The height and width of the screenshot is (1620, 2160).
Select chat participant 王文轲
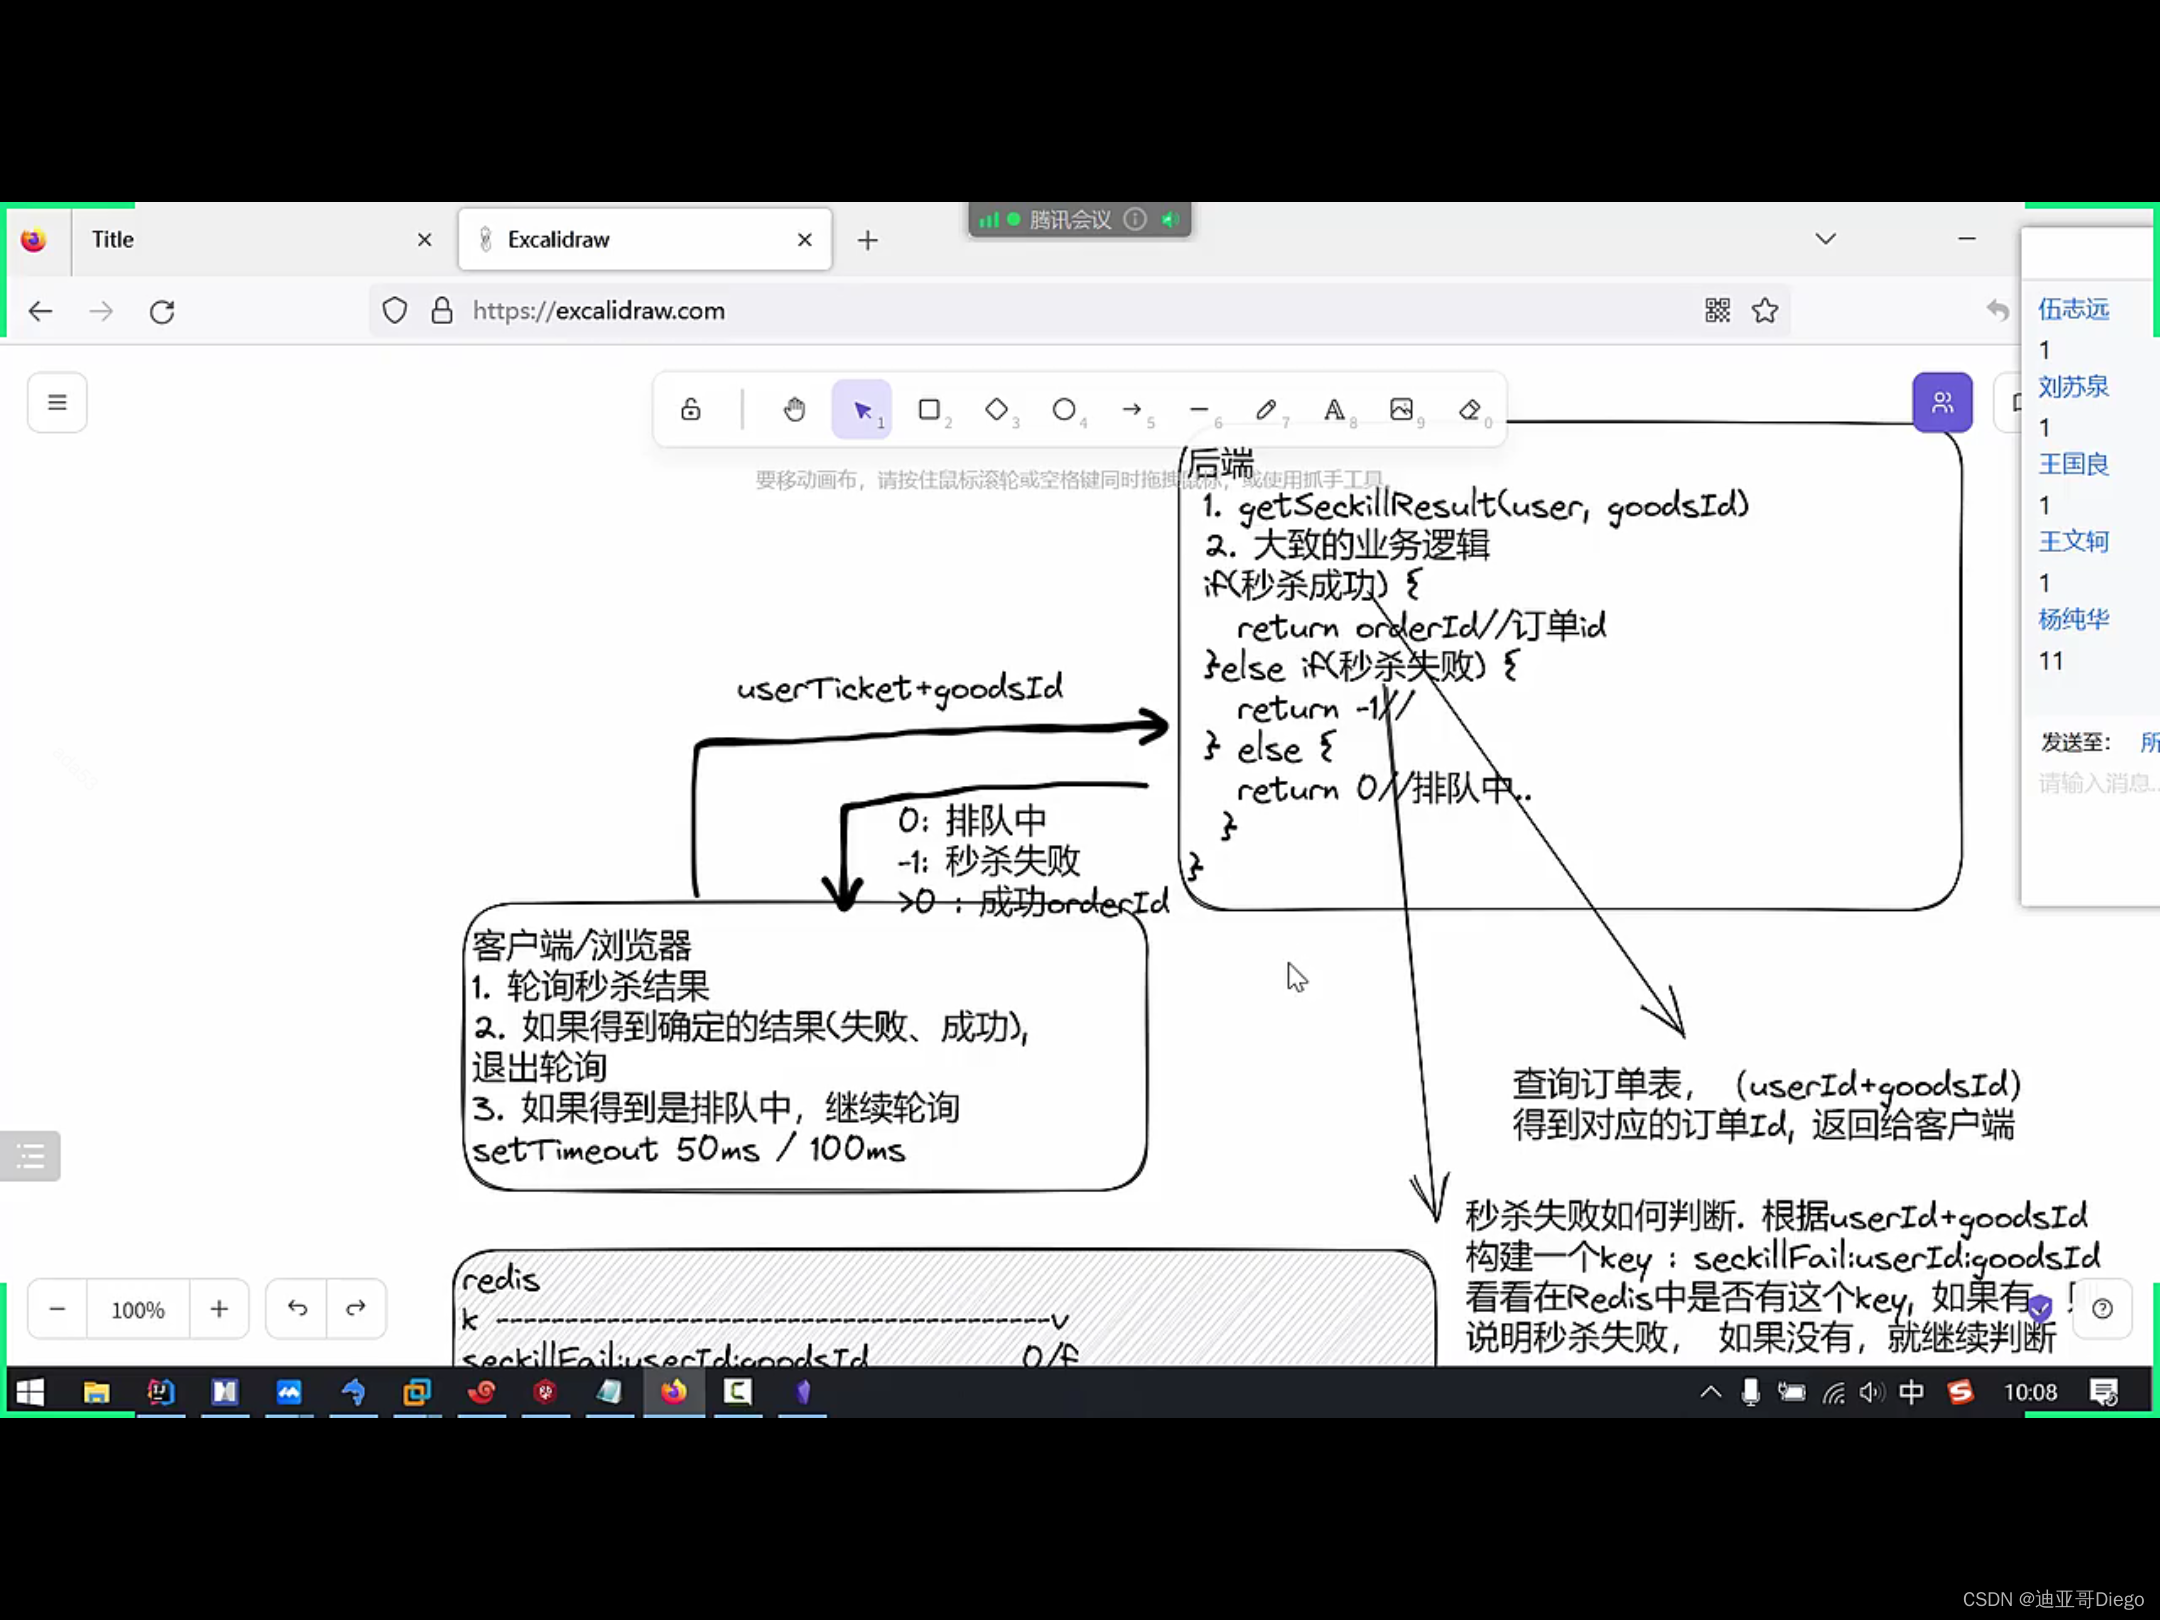pyautogui.click(x=2073, y=541)
